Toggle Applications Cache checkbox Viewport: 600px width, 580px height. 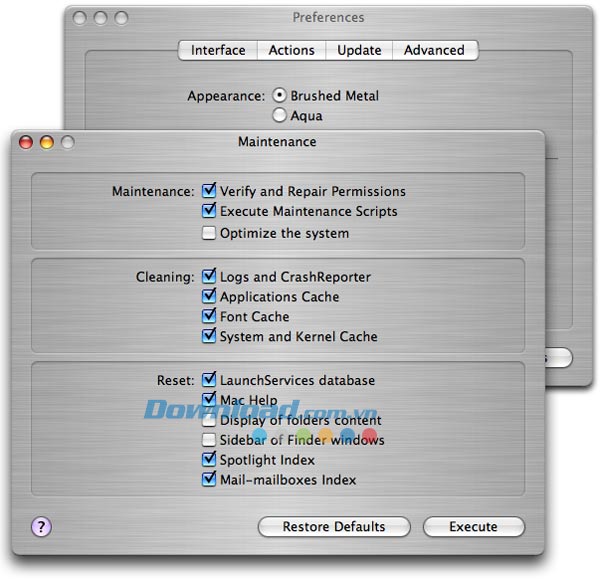[x=209, y=297]
